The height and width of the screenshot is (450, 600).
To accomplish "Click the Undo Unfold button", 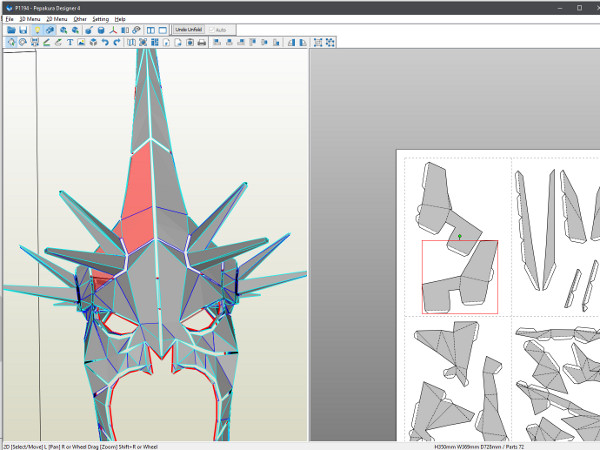I will tap(189, 29).
